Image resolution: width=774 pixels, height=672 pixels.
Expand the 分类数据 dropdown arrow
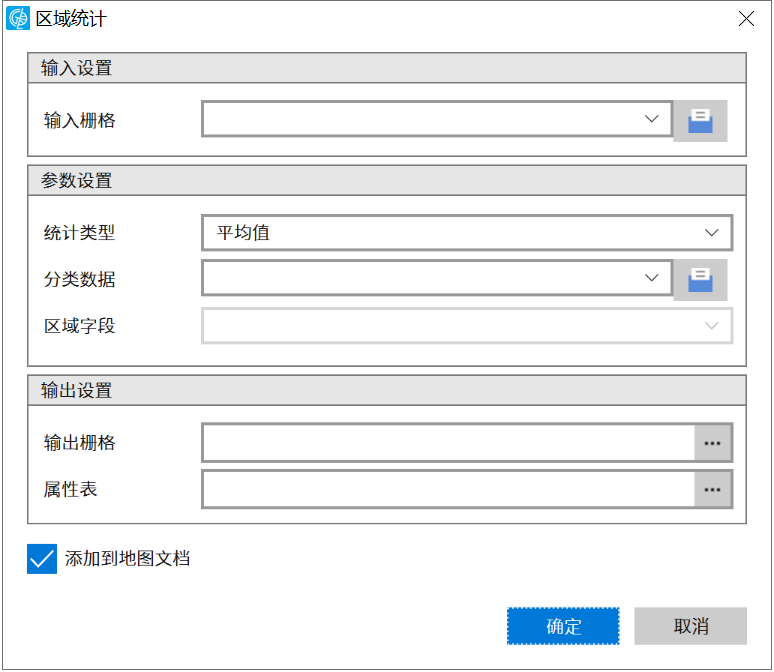652,278
